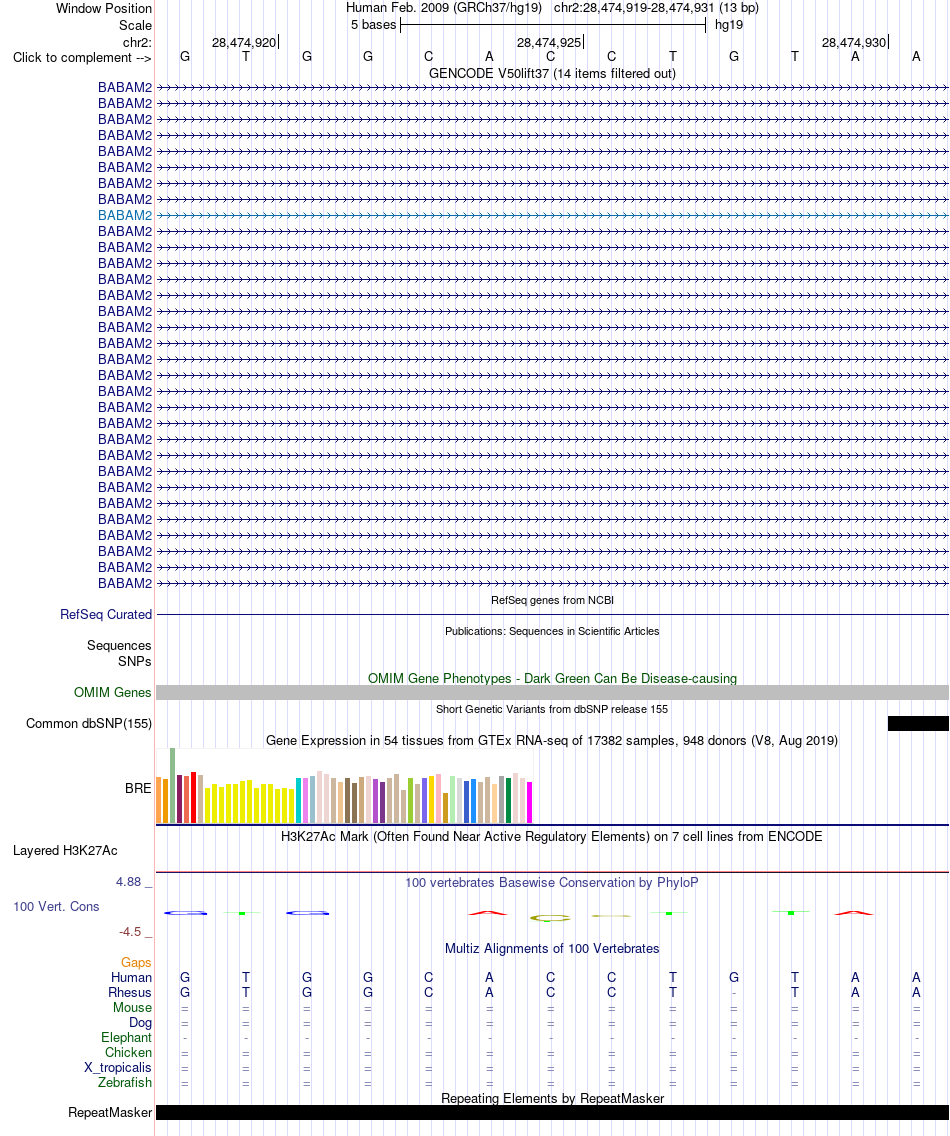
Task: Select the Scale label
Action: (136, 25)
